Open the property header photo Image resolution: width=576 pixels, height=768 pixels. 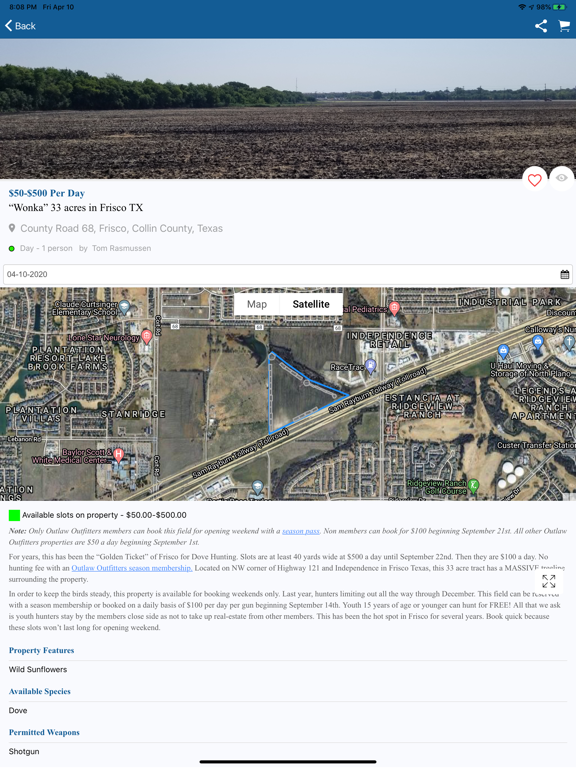(288, 109)
